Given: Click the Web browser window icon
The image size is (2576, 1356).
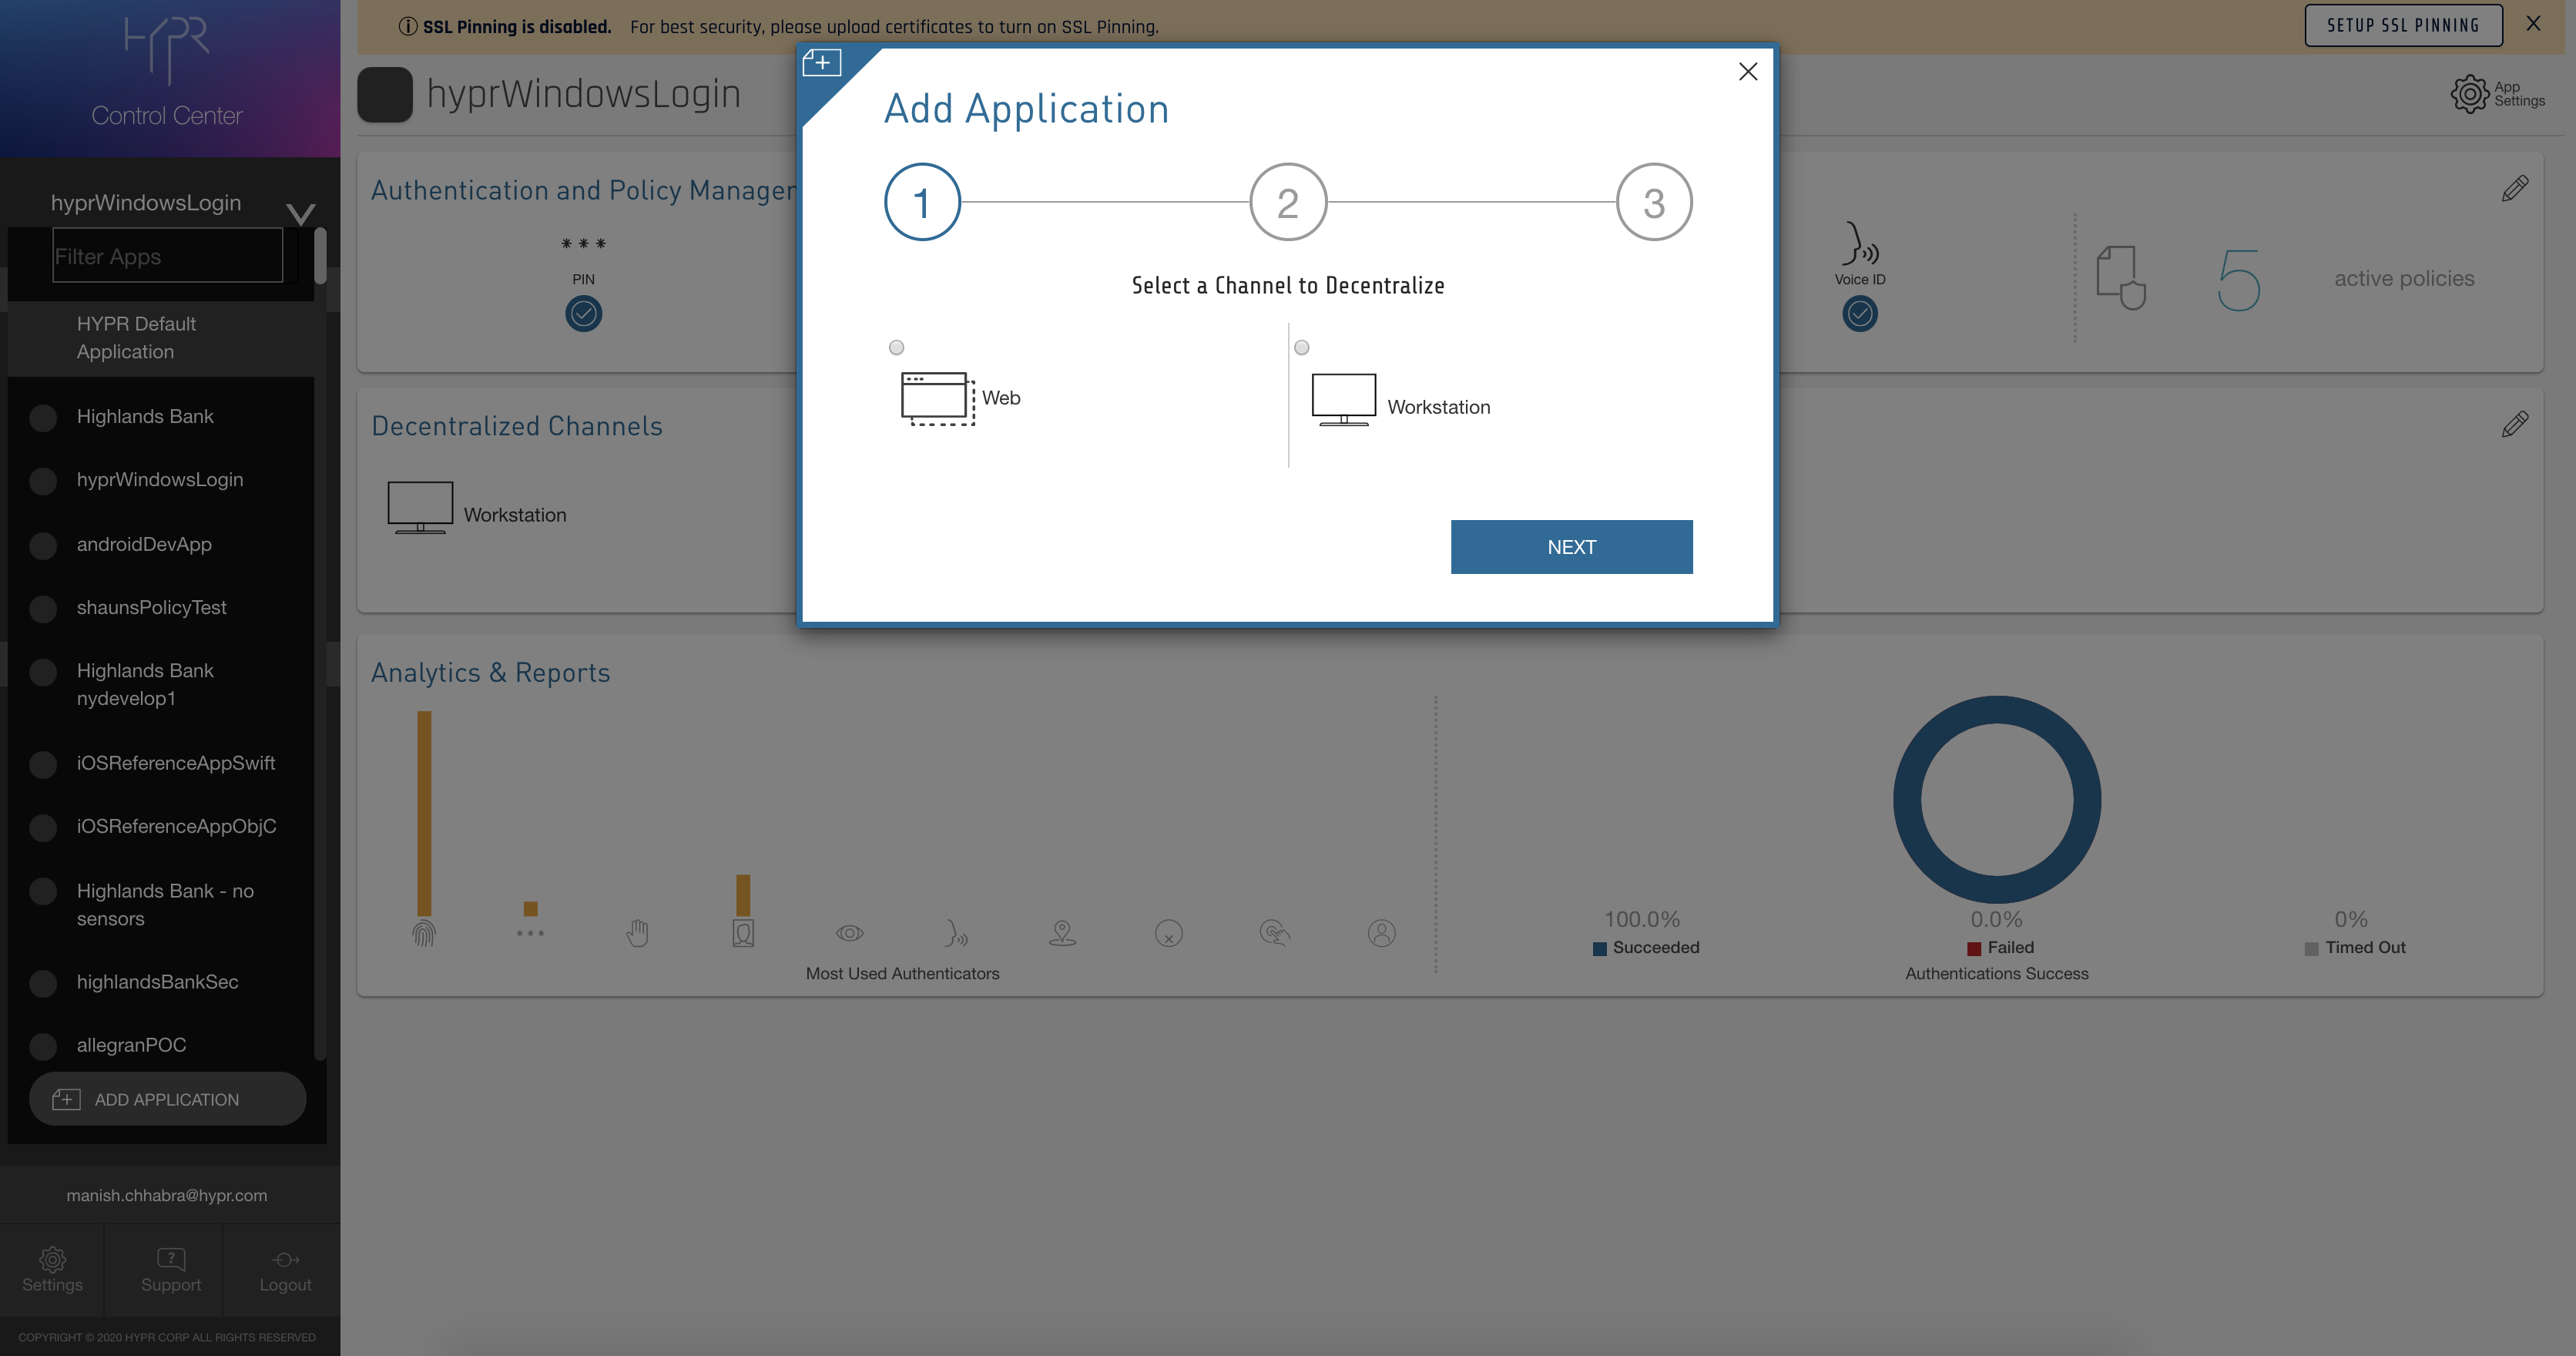Looking at the screenshot, I should [937, 398].
